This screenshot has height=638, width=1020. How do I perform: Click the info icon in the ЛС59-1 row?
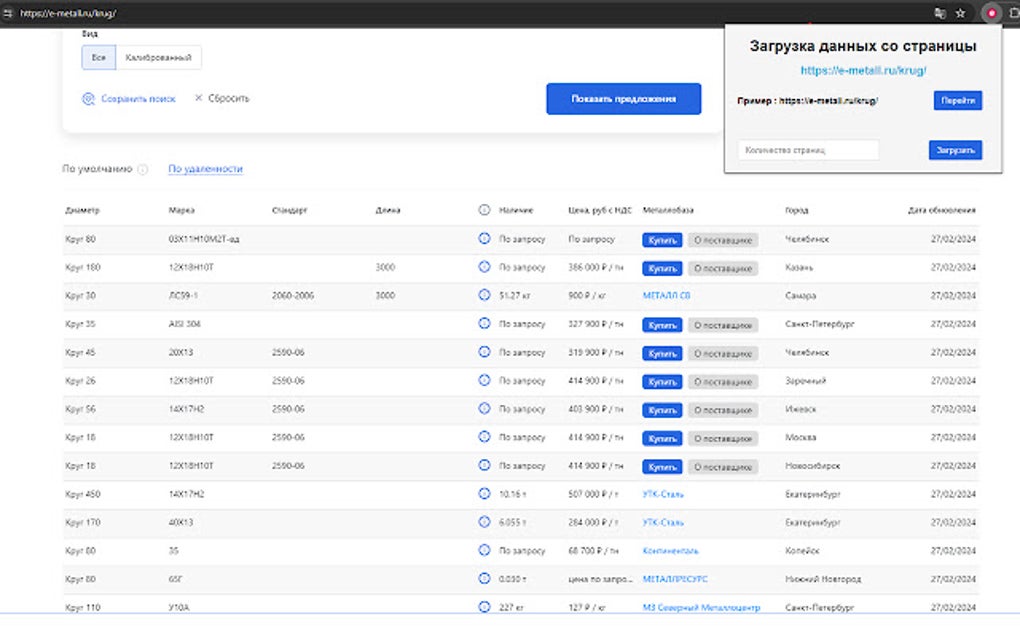[484, 296]
